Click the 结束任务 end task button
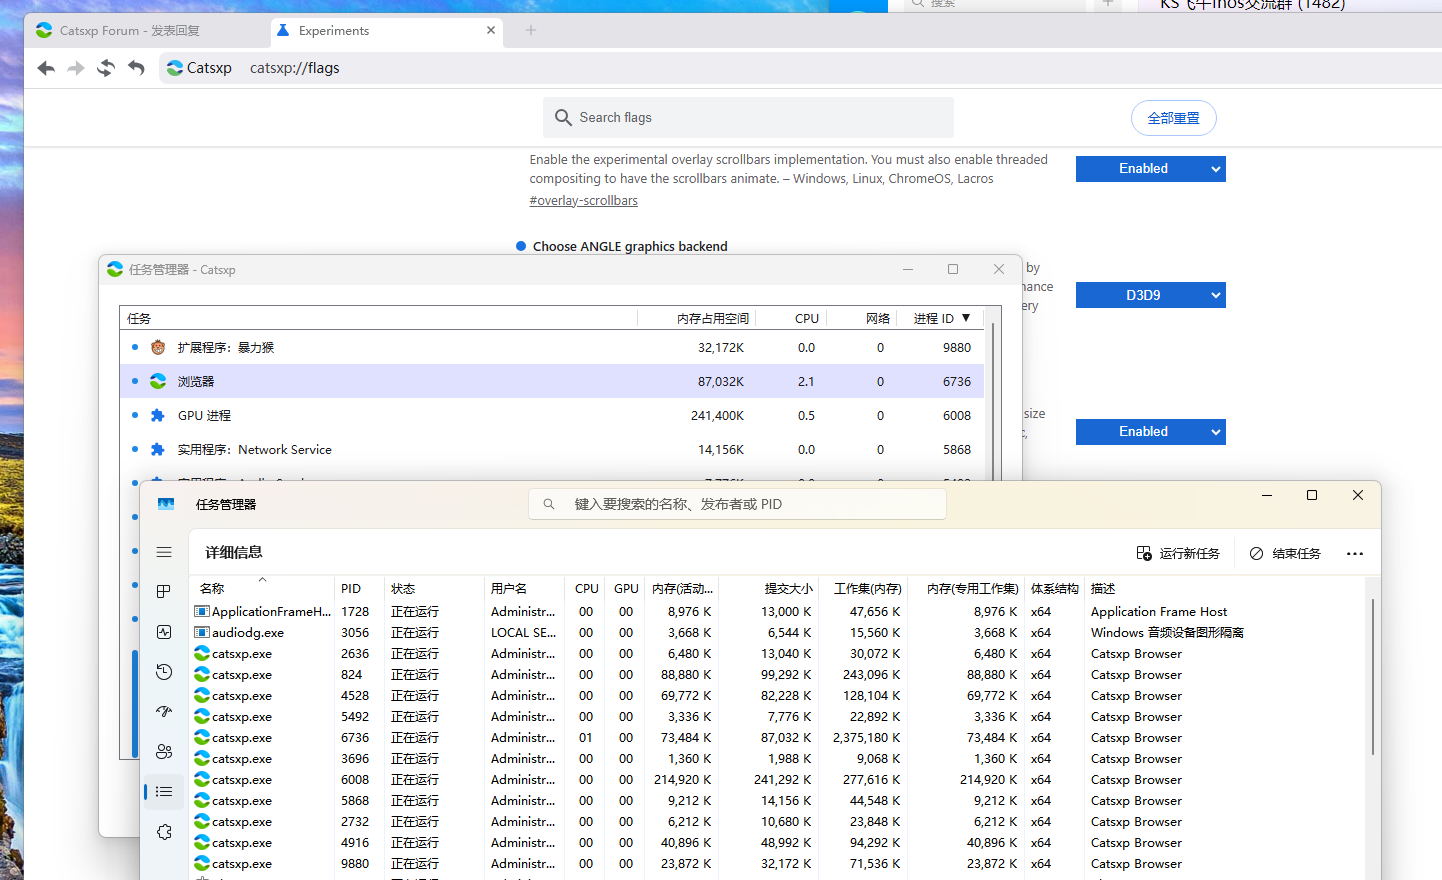1442x880 pixels. click(x=1285, y=554)
